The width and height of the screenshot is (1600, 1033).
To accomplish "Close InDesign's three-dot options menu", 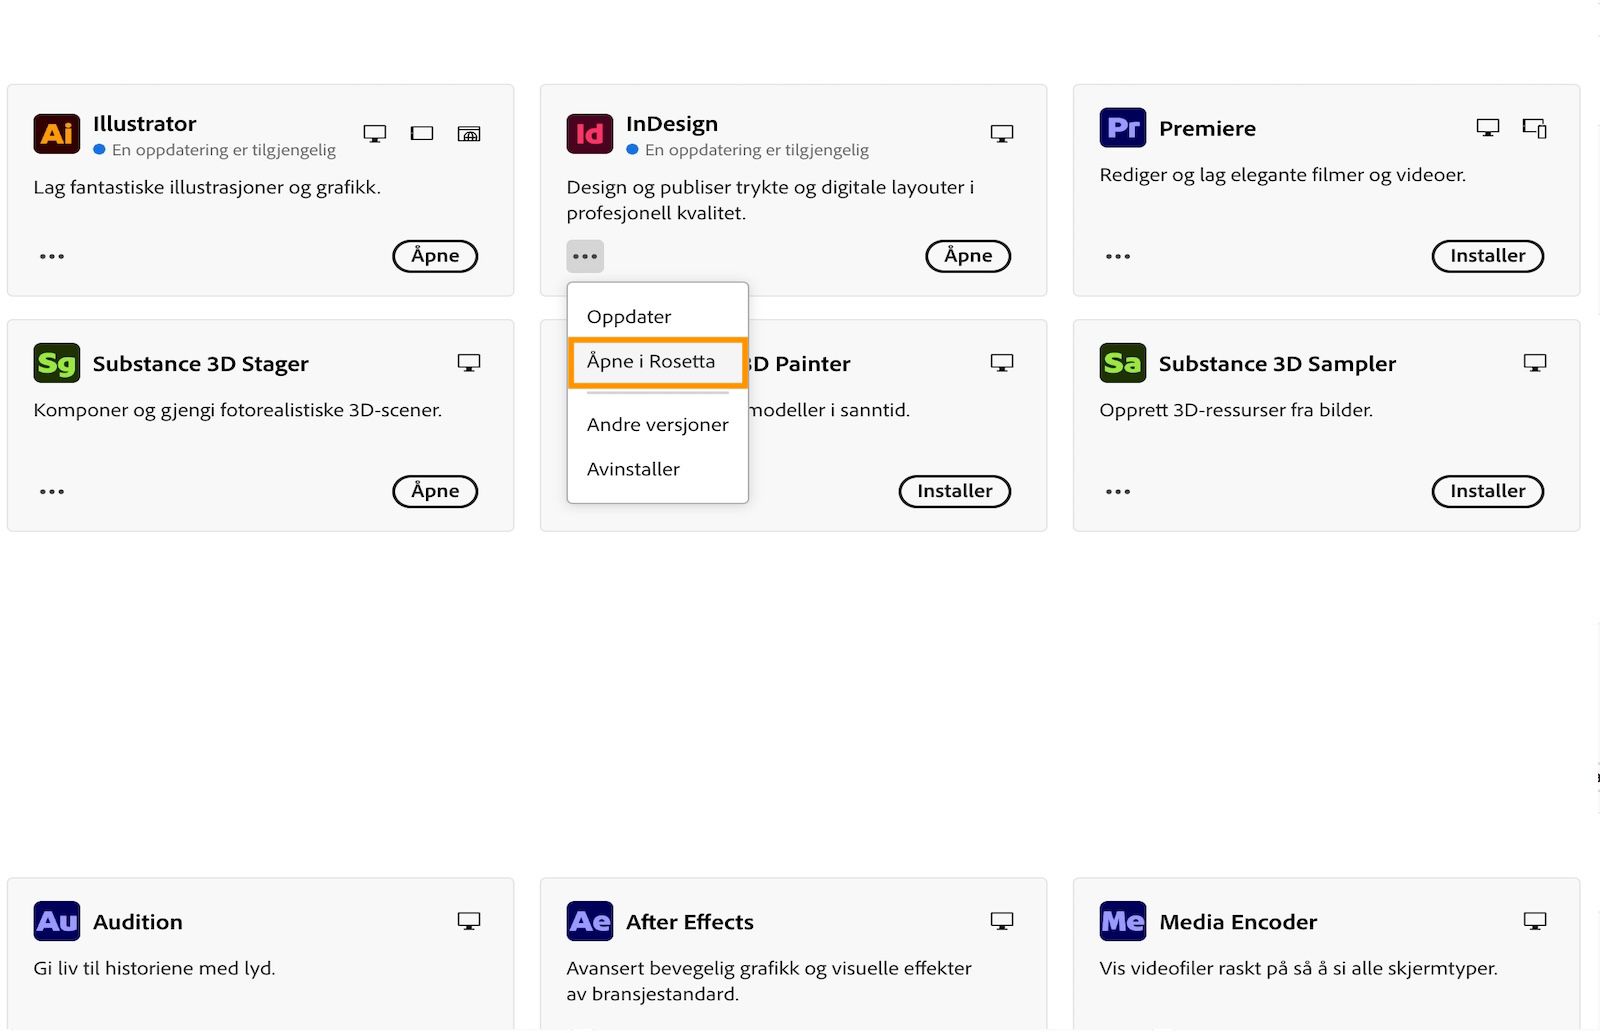I will [x=585, y=257].
